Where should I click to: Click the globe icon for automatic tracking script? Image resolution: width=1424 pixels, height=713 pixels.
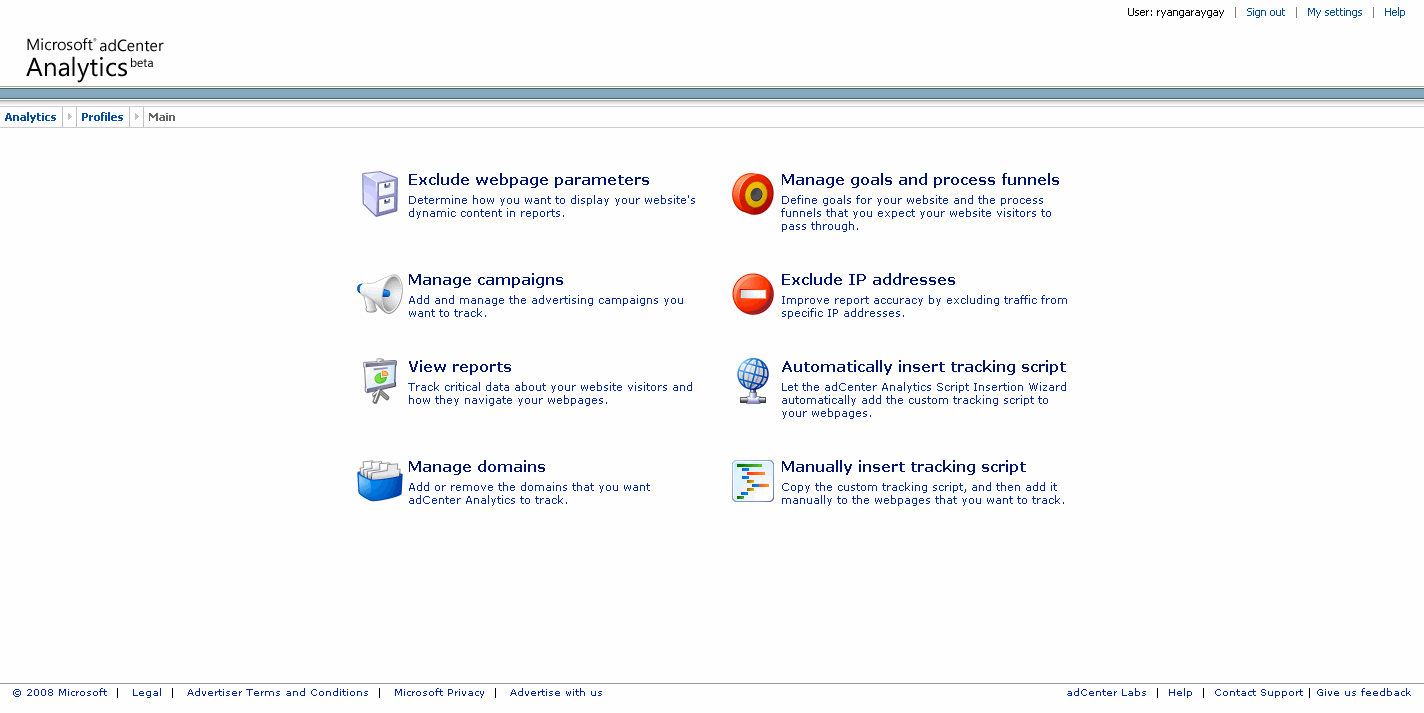pyautogui.click(x=752, y=381)
